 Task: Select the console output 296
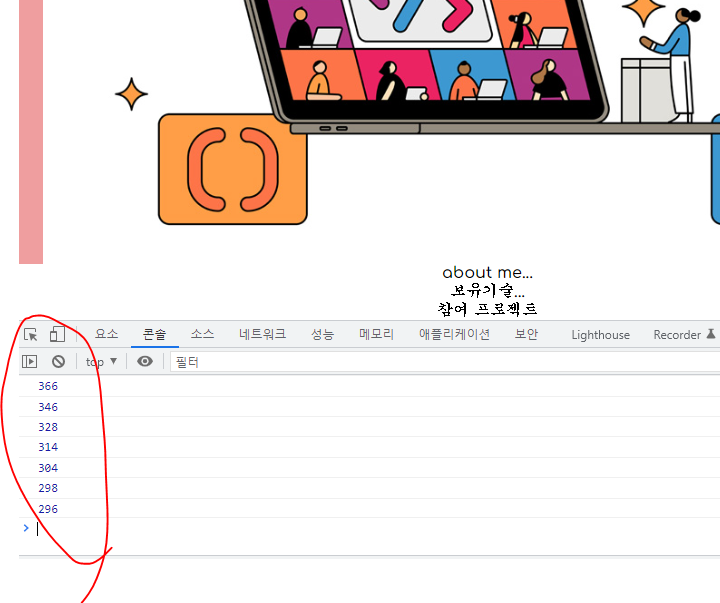[48, 509]
